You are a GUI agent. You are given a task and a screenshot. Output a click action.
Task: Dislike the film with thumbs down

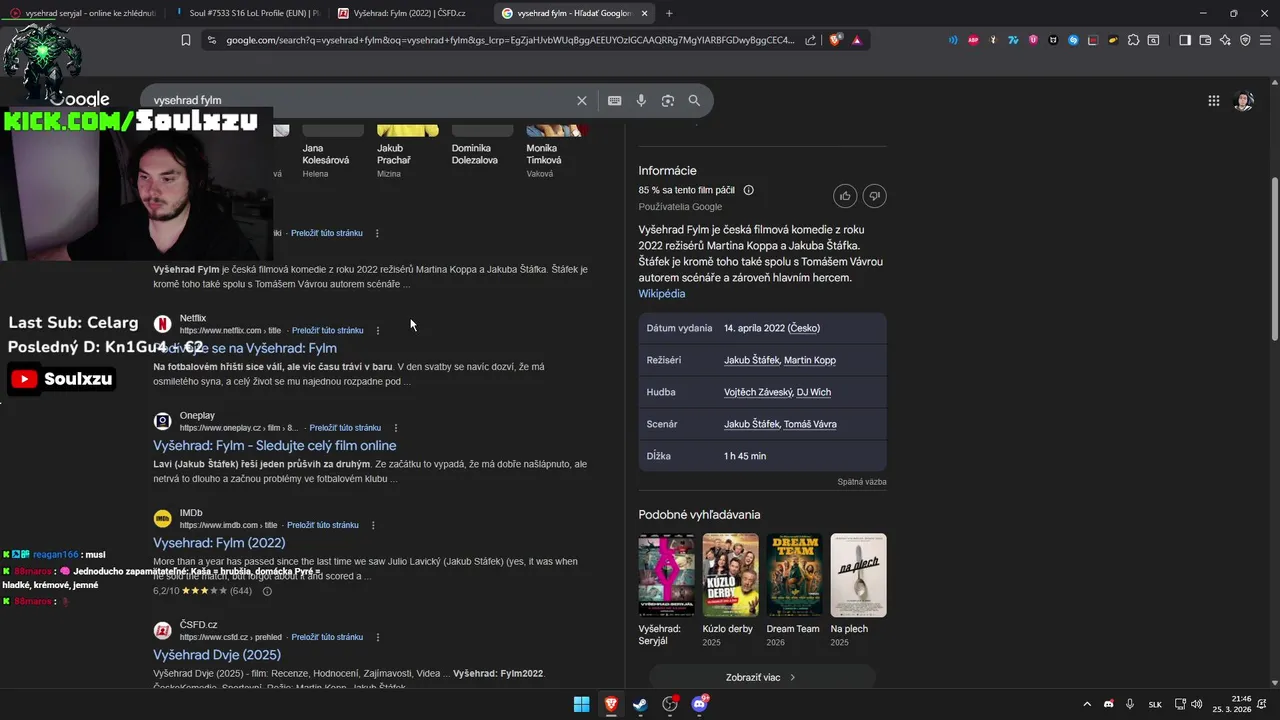click(875, 196)
